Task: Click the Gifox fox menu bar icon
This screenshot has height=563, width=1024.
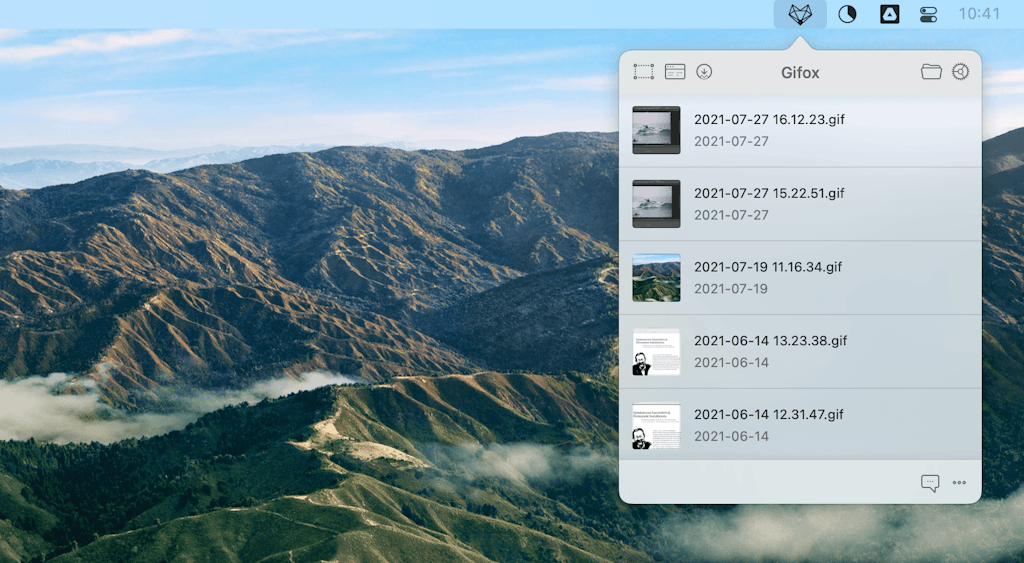Action: click(x=800, y=14)
